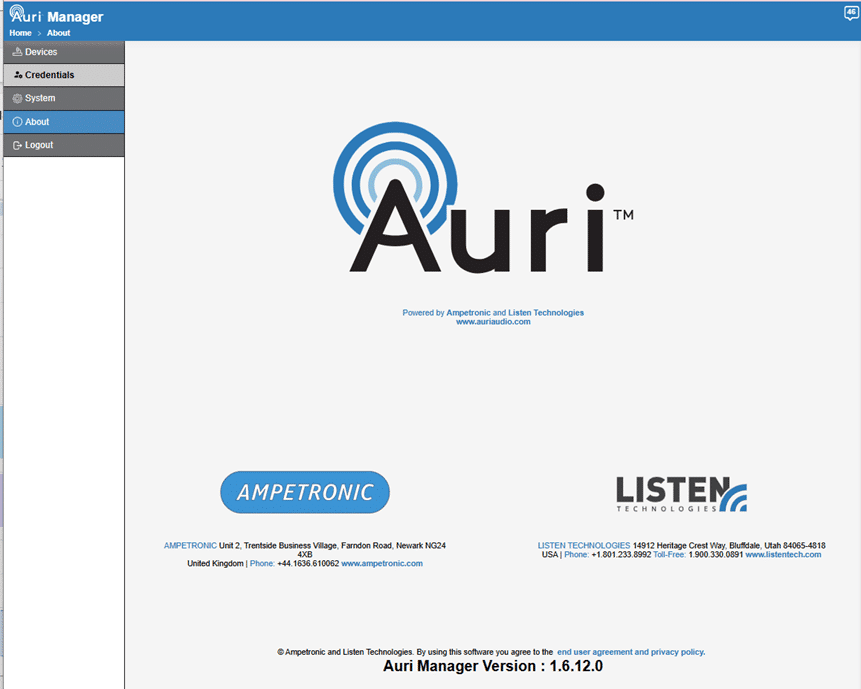The height and width of the screenshot is (689, 861).
Task: Click the Listen Technologies logo
Action: tap(681, 494)
